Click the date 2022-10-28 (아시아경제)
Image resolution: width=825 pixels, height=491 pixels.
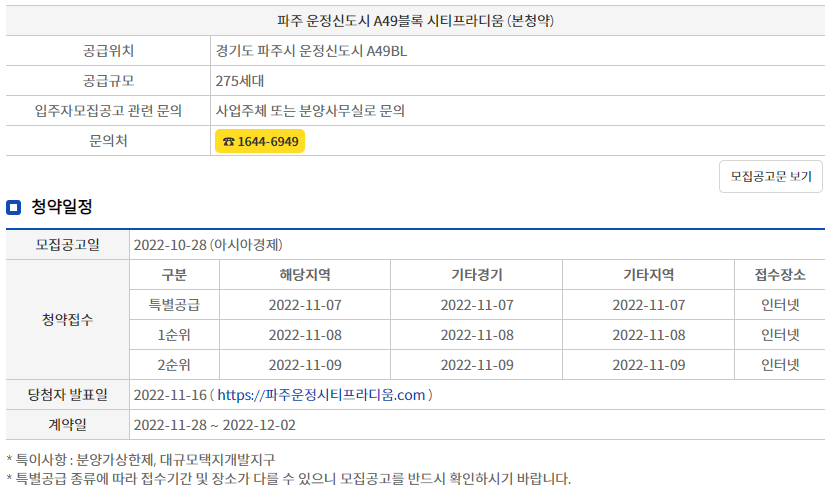[x=208, y=245]
